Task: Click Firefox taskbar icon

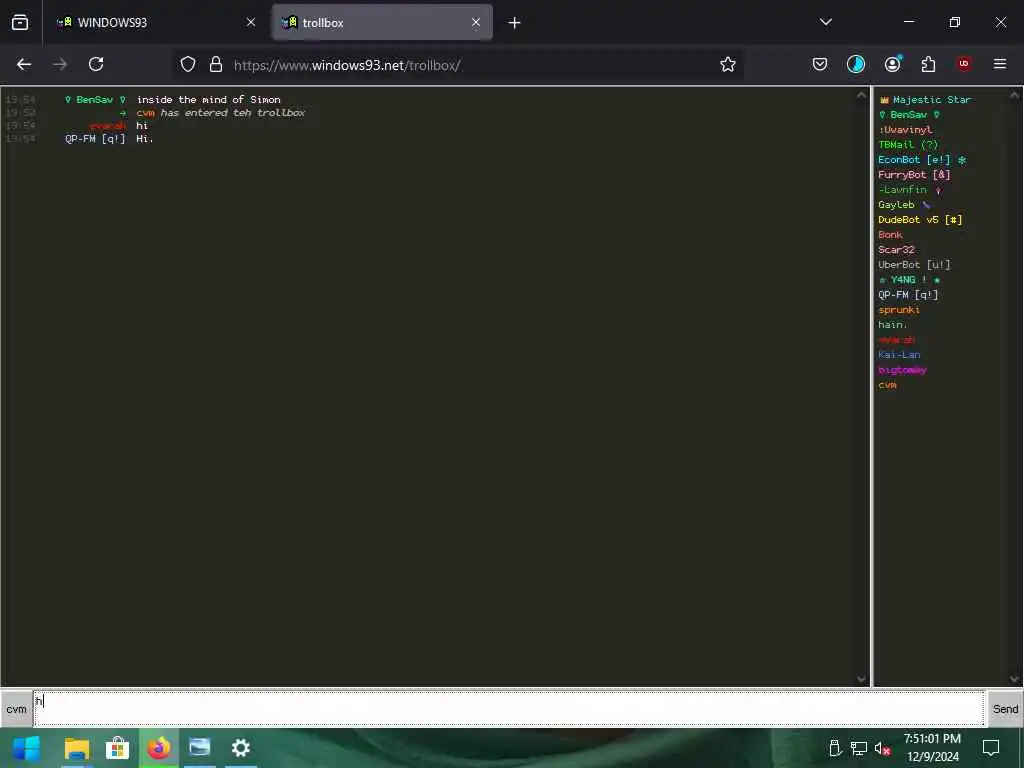Action: [159, 748]
